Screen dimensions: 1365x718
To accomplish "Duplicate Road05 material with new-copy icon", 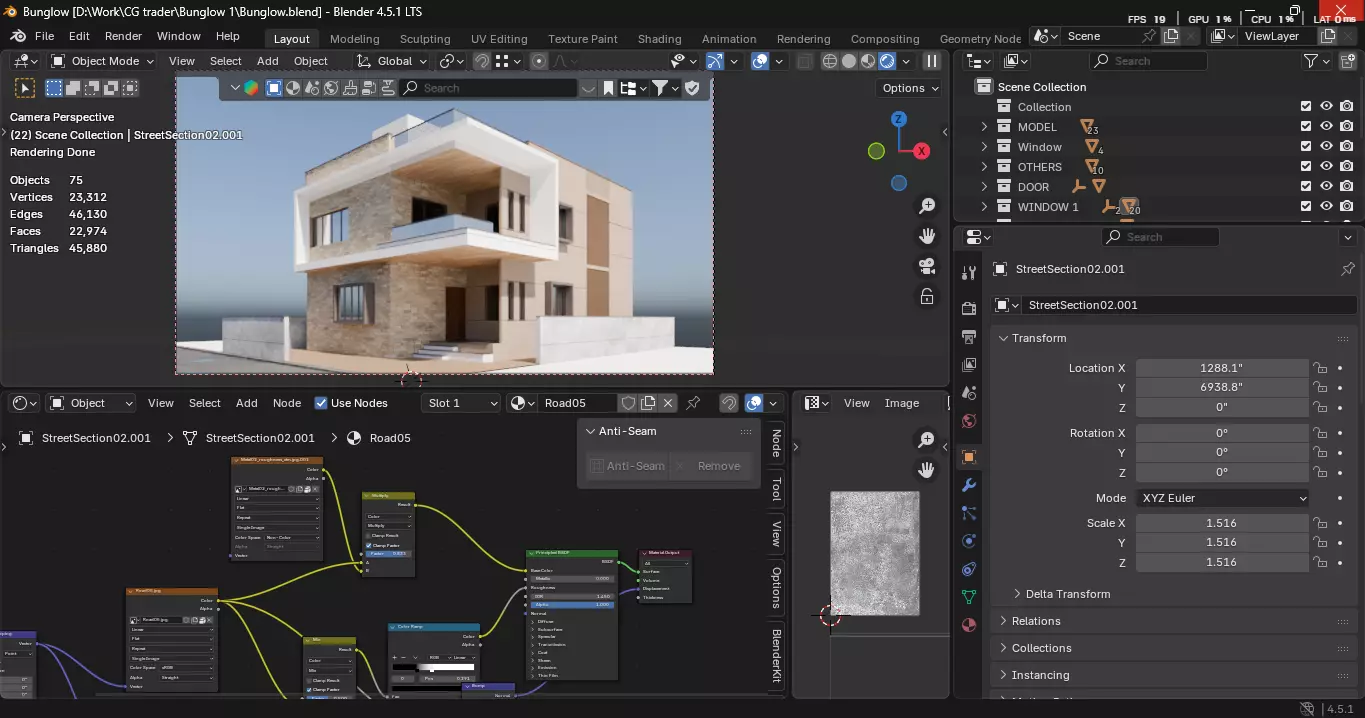I will 648,403.
